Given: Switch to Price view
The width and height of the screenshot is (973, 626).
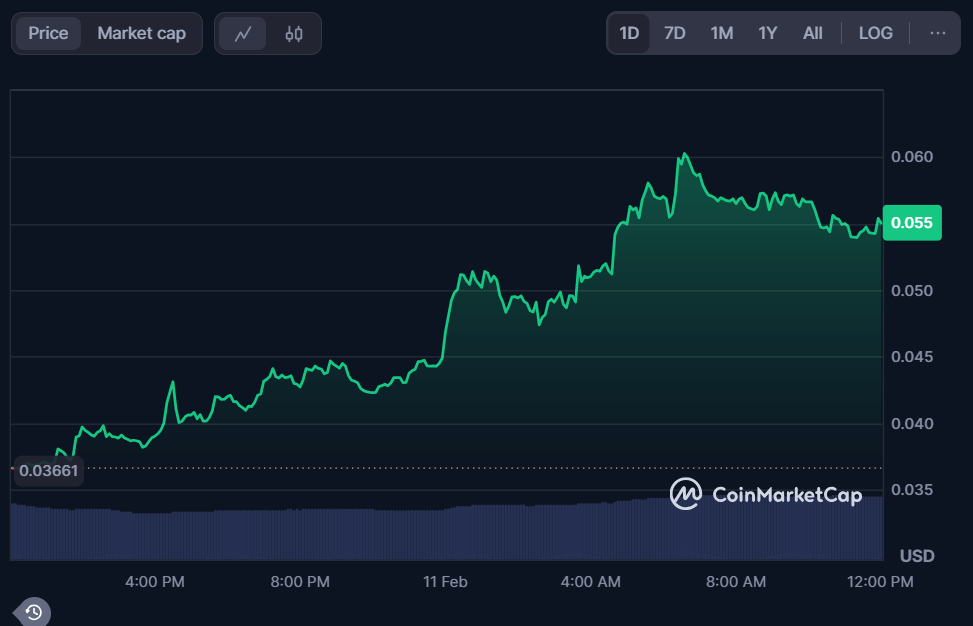Looking at the screenshot, I should click(49, 33).
